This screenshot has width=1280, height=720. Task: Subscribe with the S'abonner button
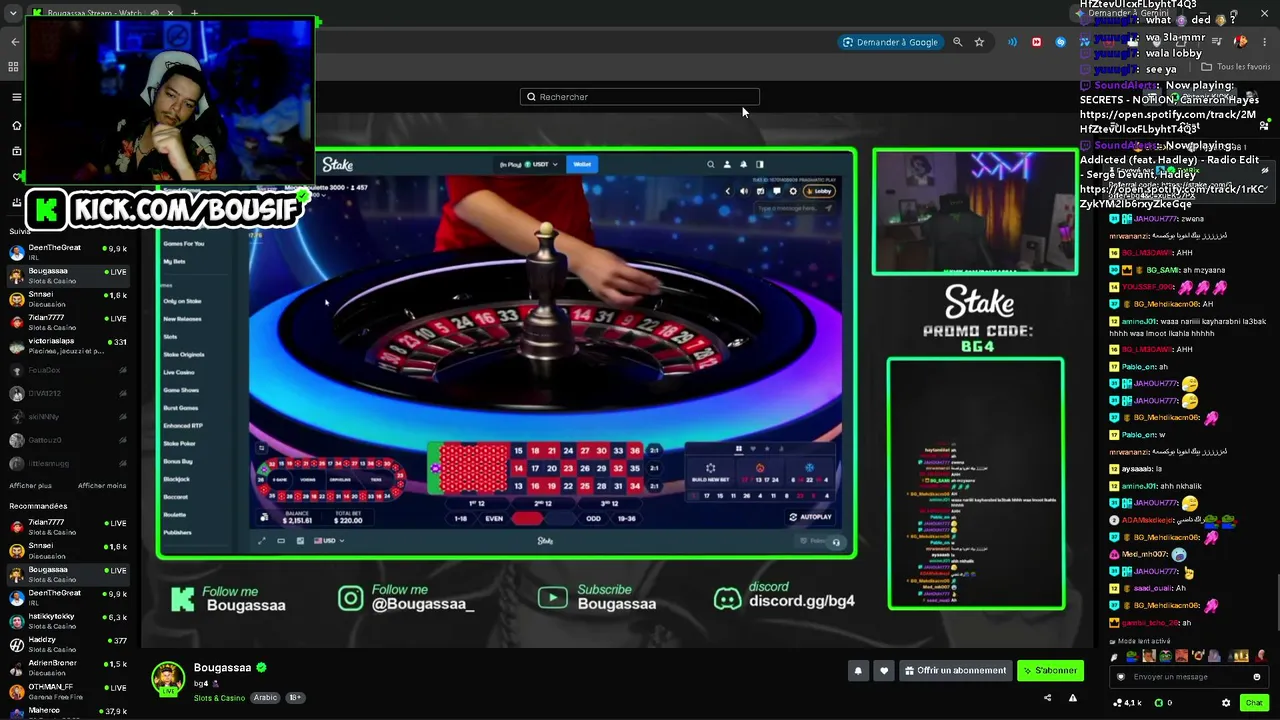coord(1050,671)
